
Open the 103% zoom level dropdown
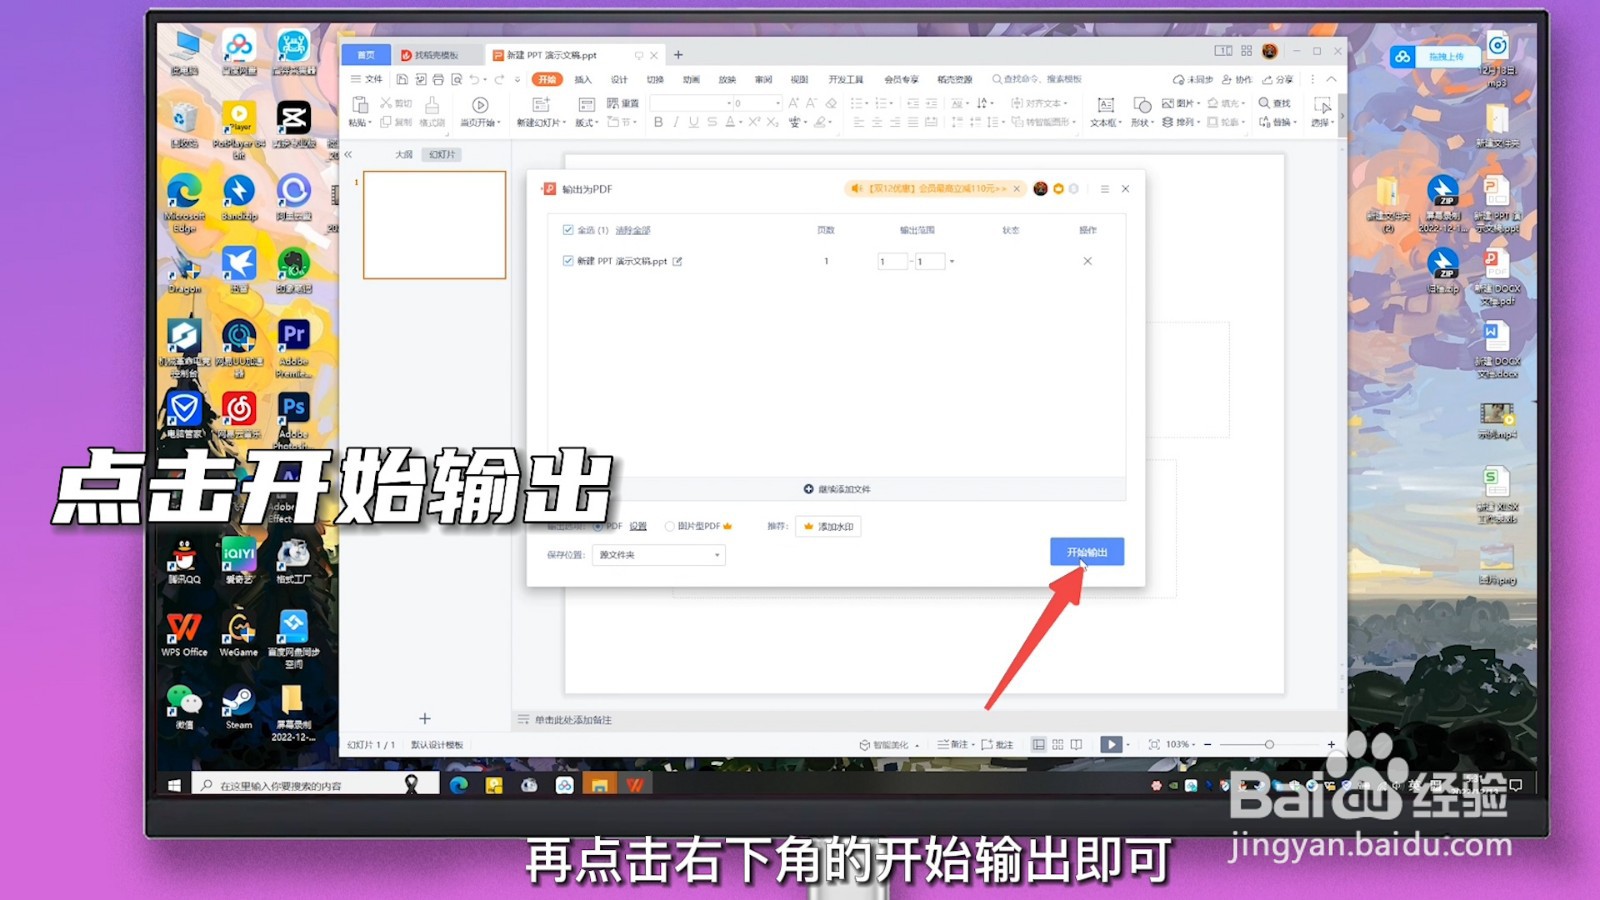tap(1180, 745)
